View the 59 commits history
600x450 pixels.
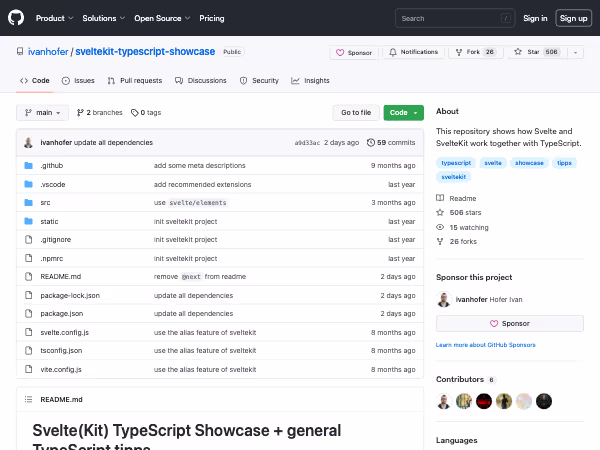click(391, 142)
